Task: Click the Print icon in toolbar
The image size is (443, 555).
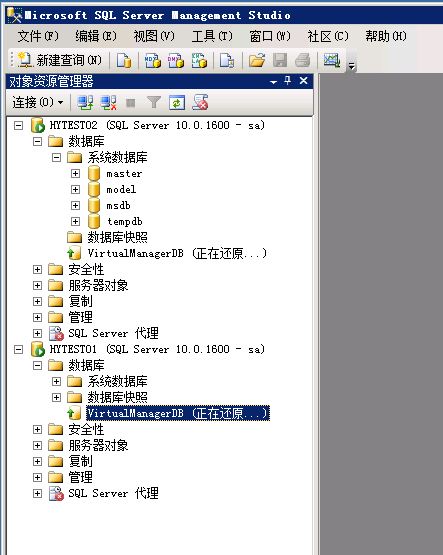Action: pos(303,60)
